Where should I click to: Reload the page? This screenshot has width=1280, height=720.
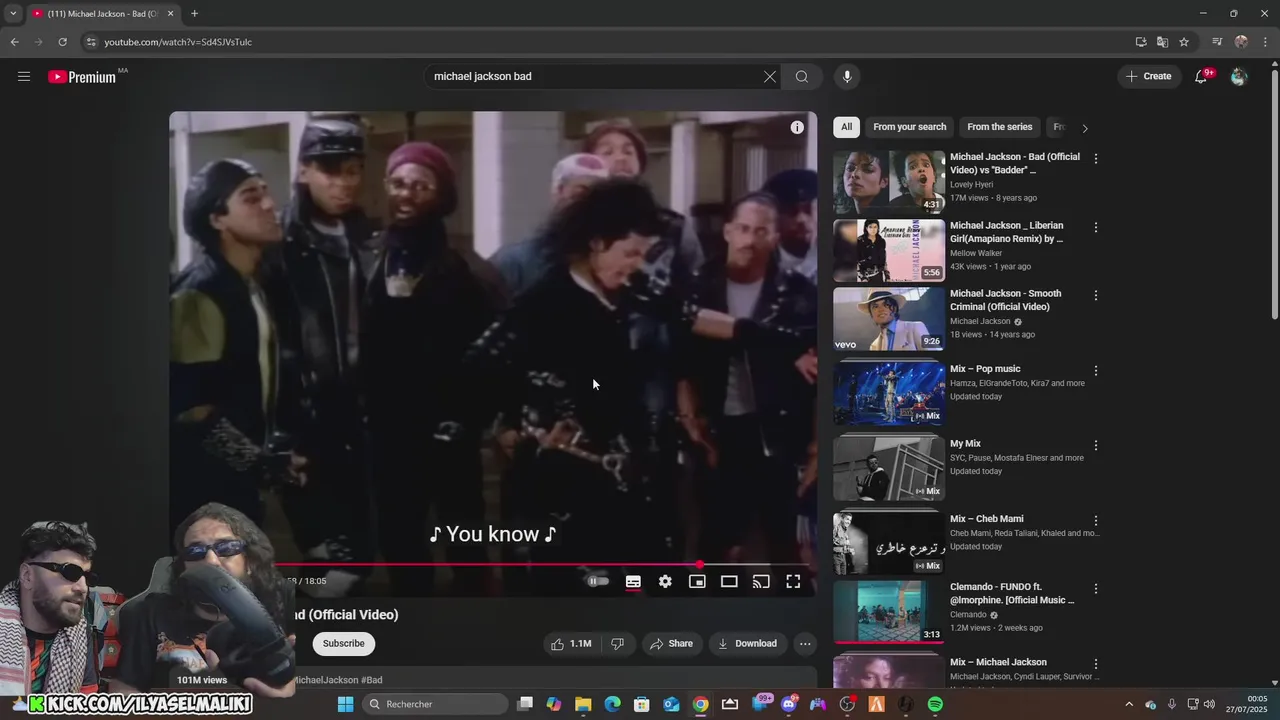(62, 42)
